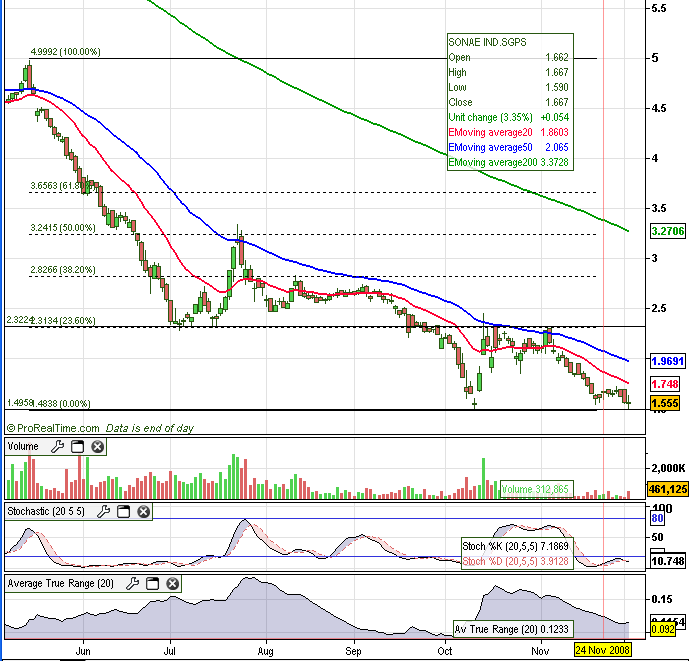Click the Volume panel title

[x=23, y=447]
